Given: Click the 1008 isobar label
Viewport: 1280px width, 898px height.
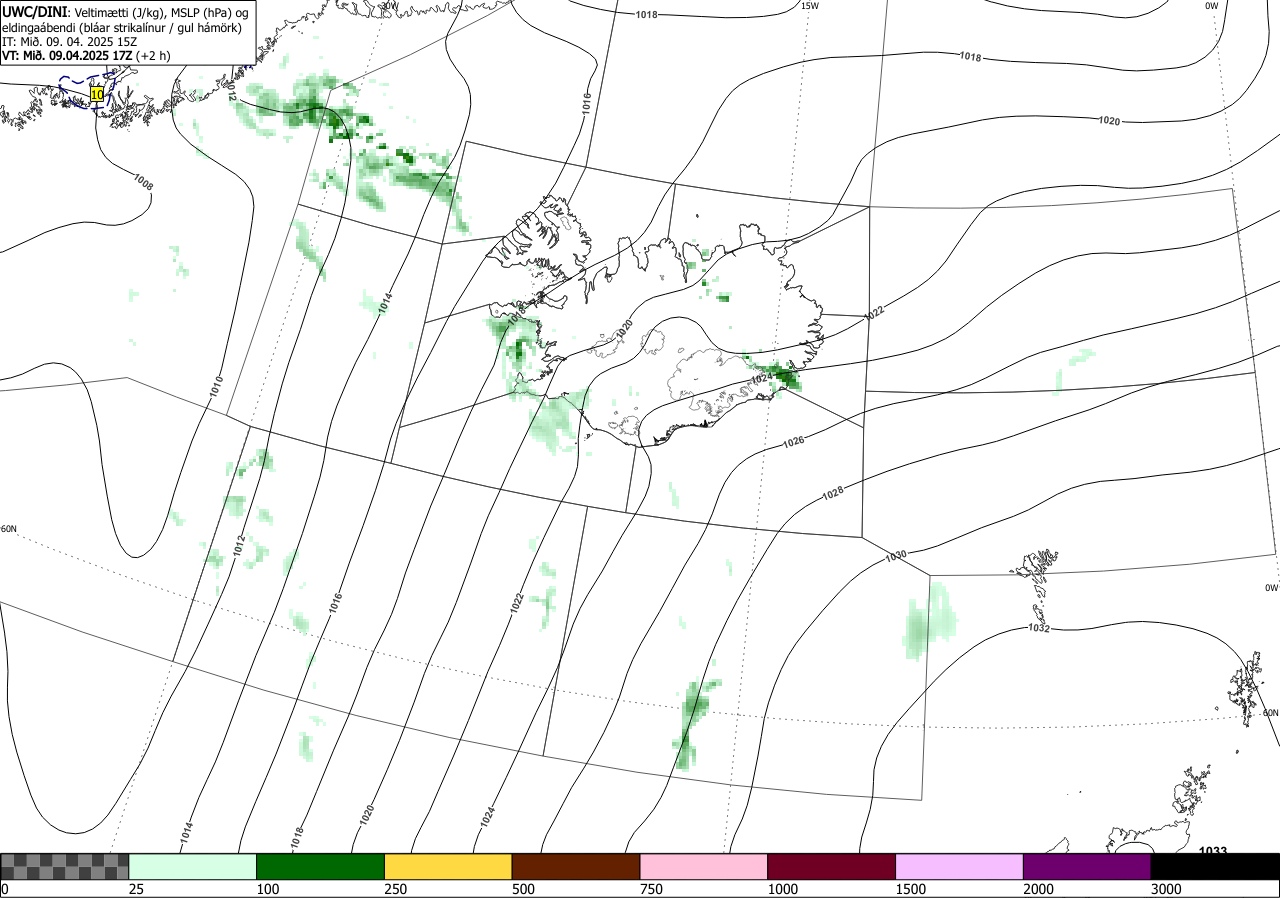Looking at the screenshot, I should coord(142,181).
